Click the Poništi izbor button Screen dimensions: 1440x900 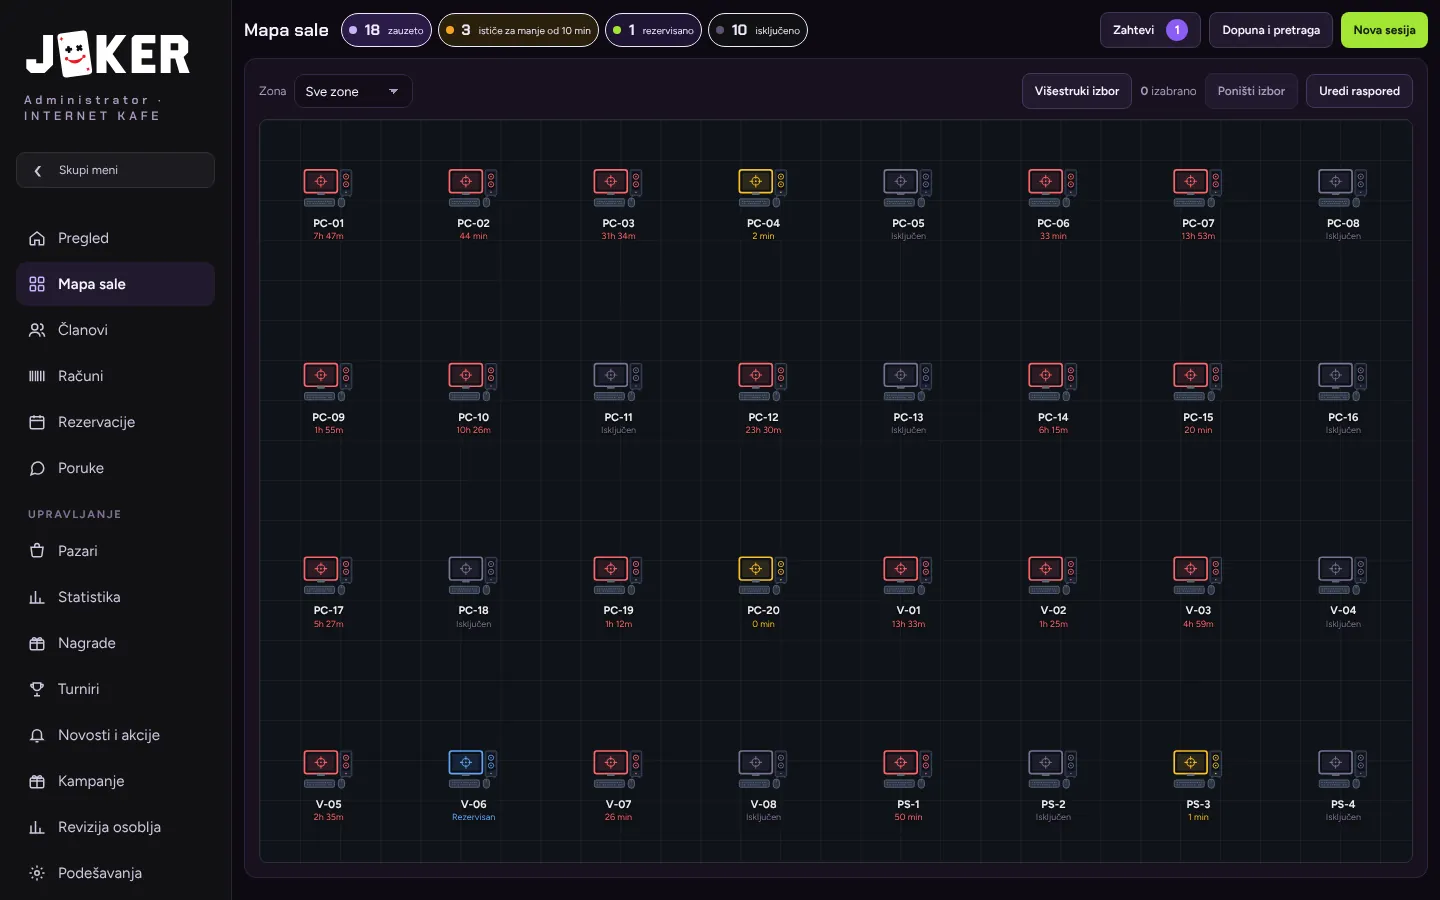(x=1251, y=91)
